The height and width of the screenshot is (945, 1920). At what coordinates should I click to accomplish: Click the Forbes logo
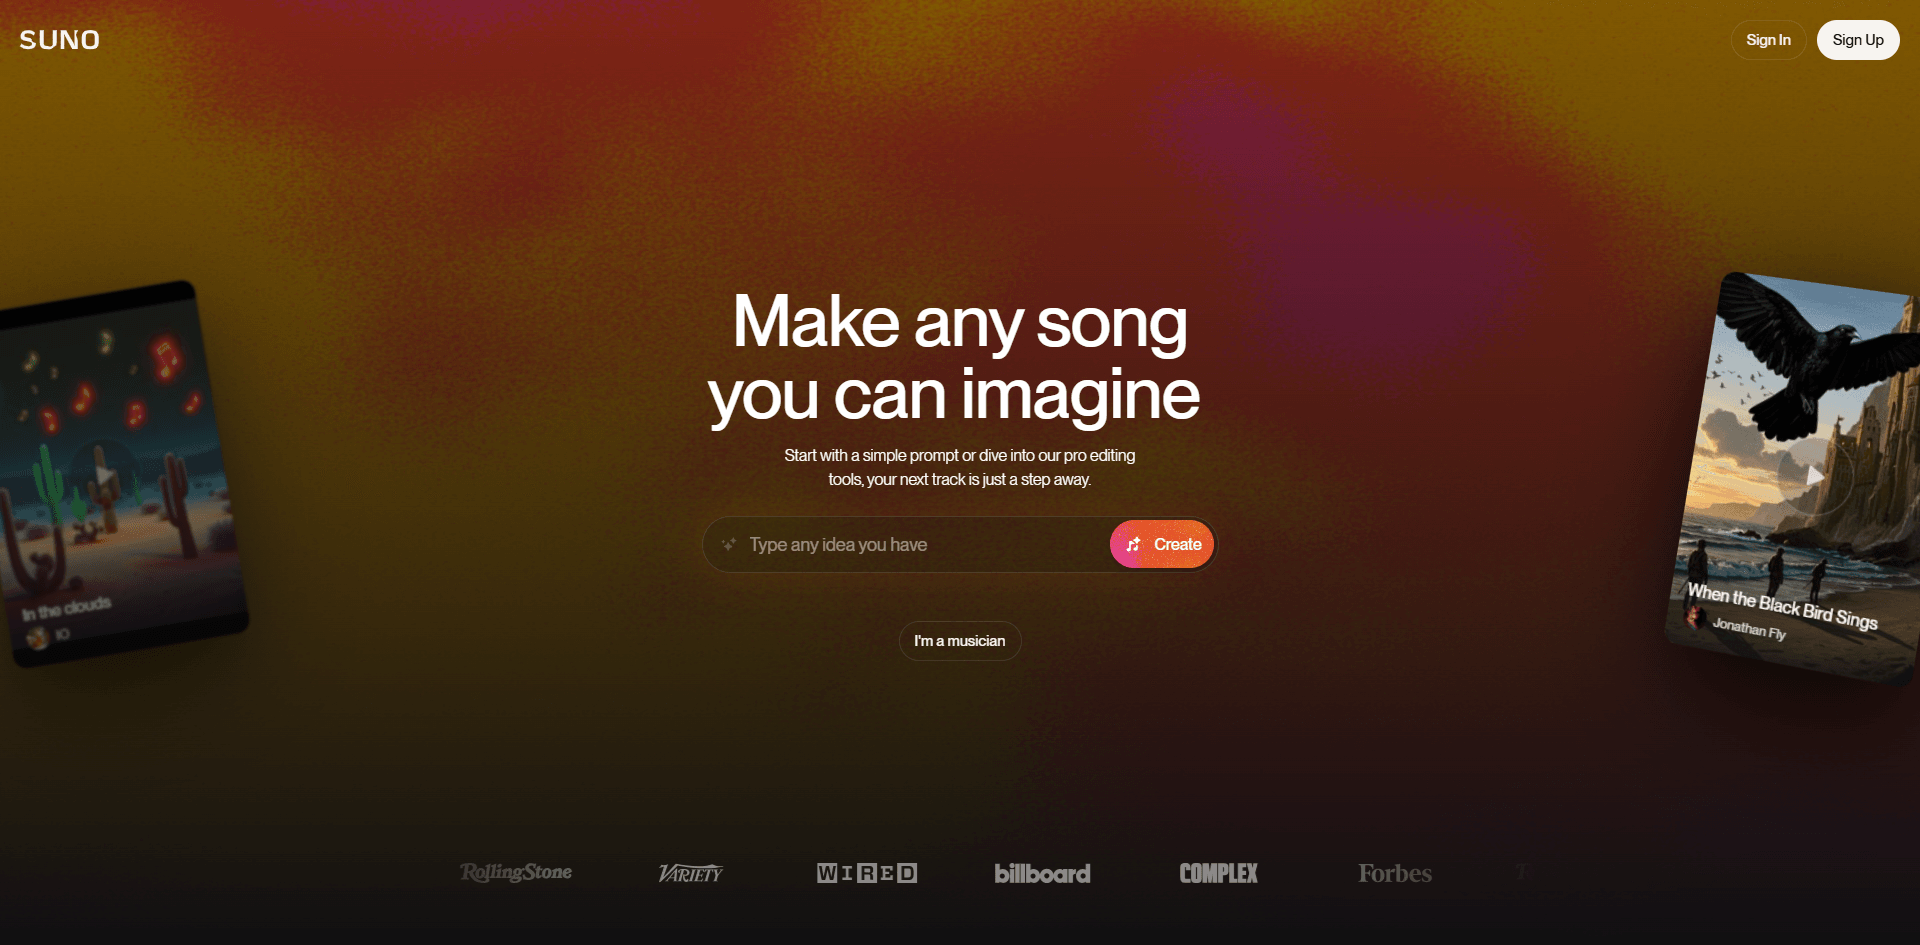click(x=1395, y=873)
